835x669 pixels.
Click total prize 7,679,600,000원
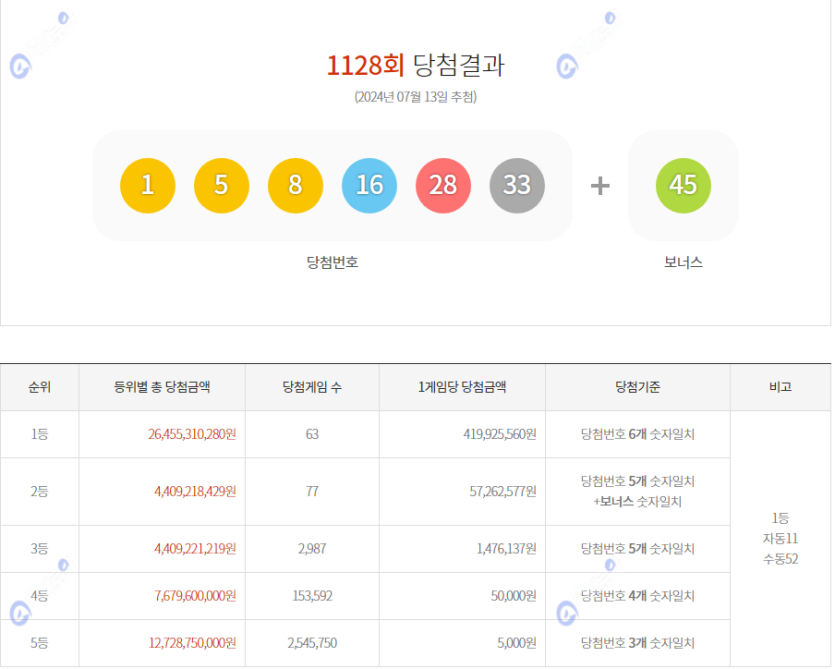195,595
